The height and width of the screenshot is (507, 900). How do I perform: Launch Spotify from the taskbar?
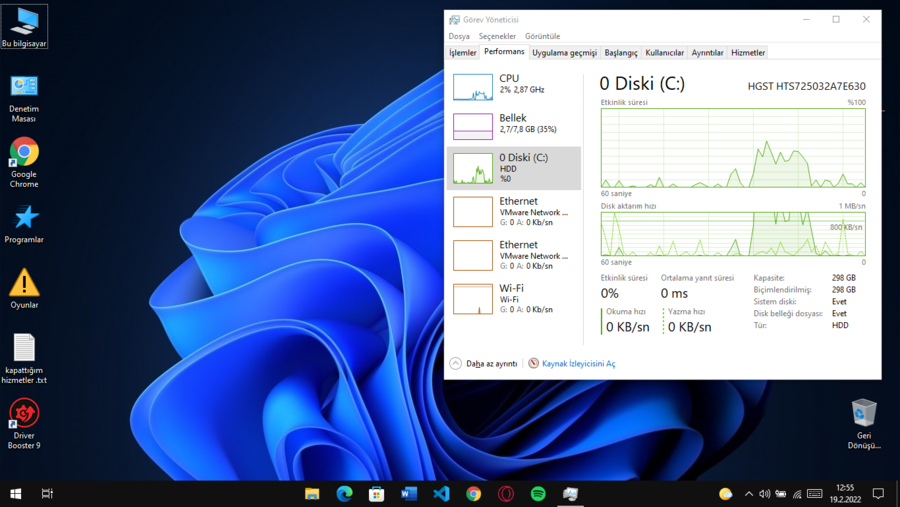(538, 494)
